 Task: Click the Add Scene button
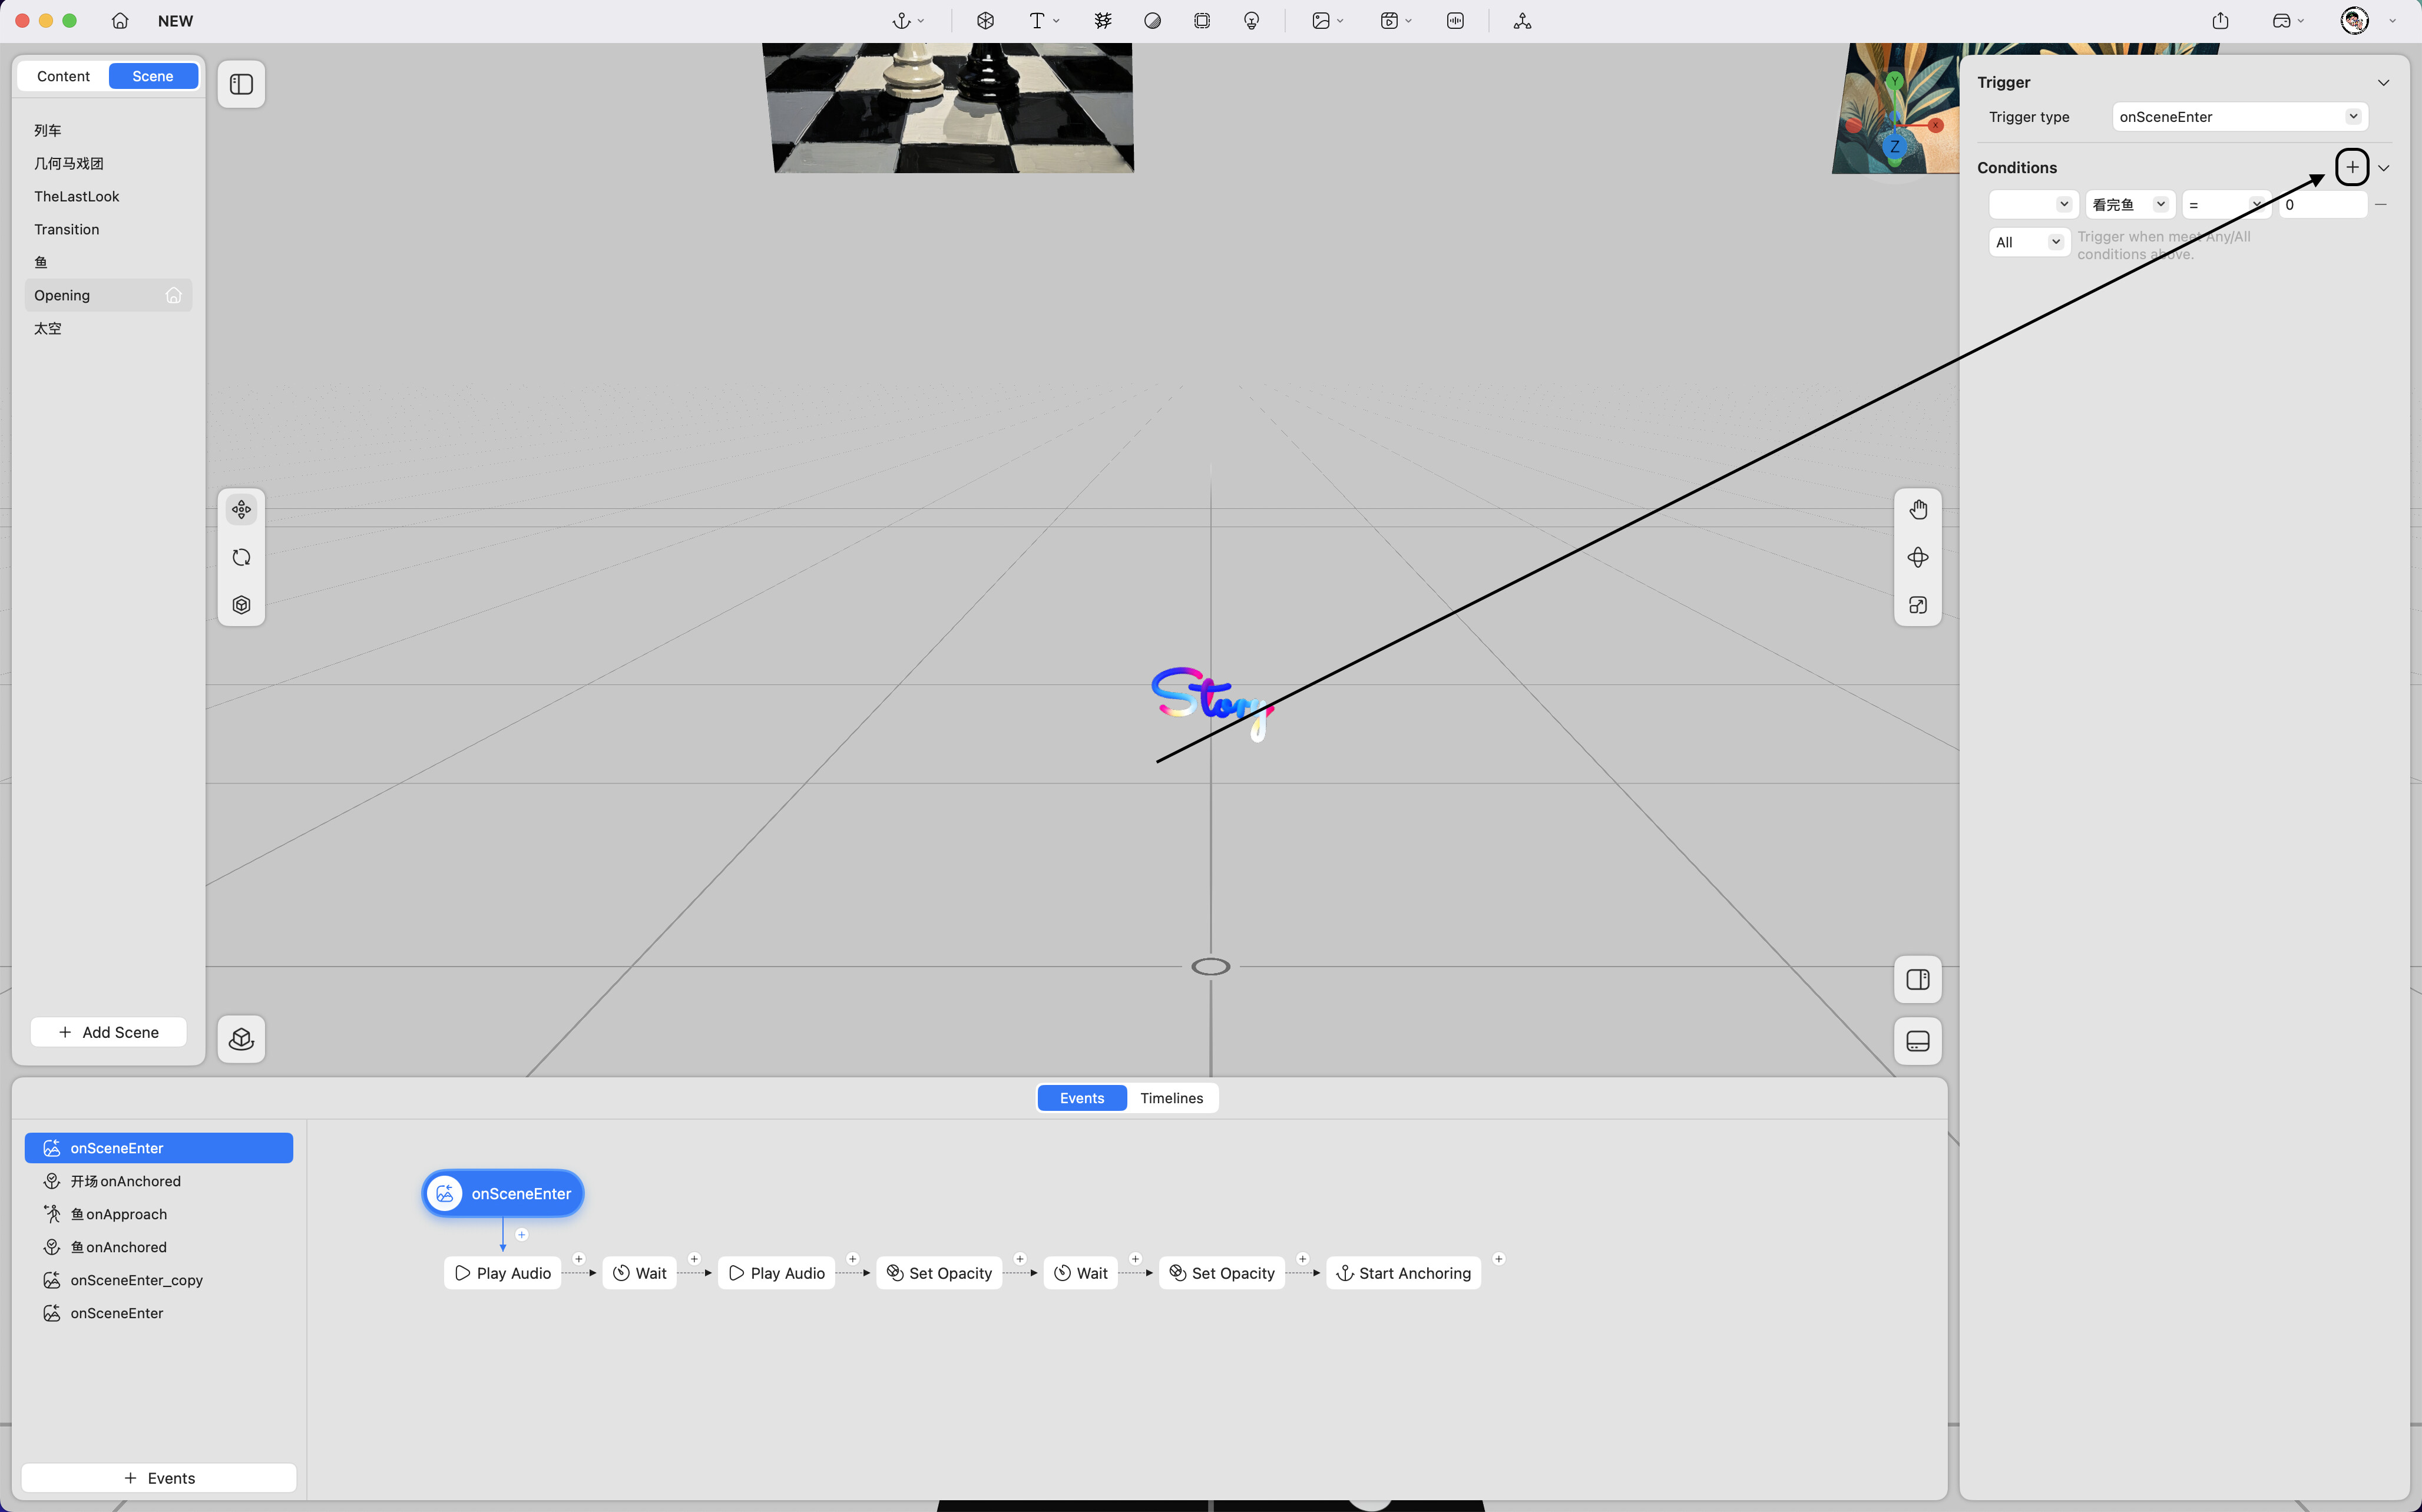click(109, 1032)
